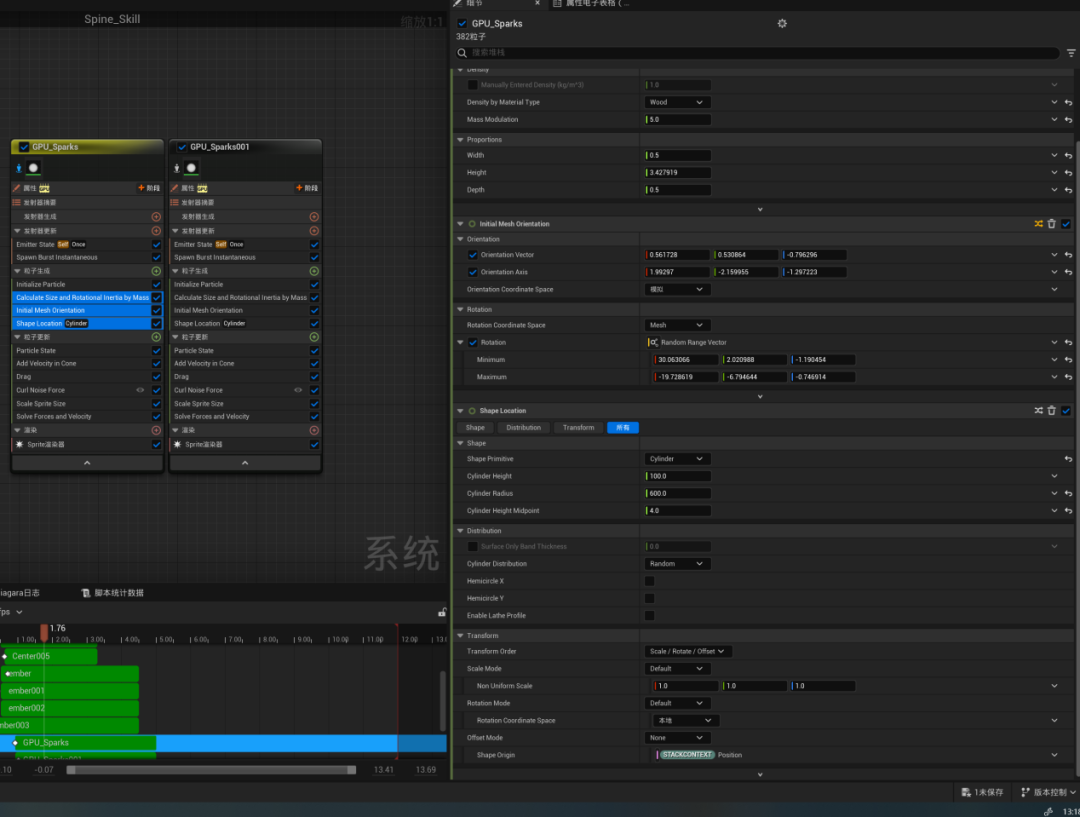The height and width of the screenshot is (817, 1080).
Task: Enable the Enable Lathe Profile checkbox
Action: [649, 616]
